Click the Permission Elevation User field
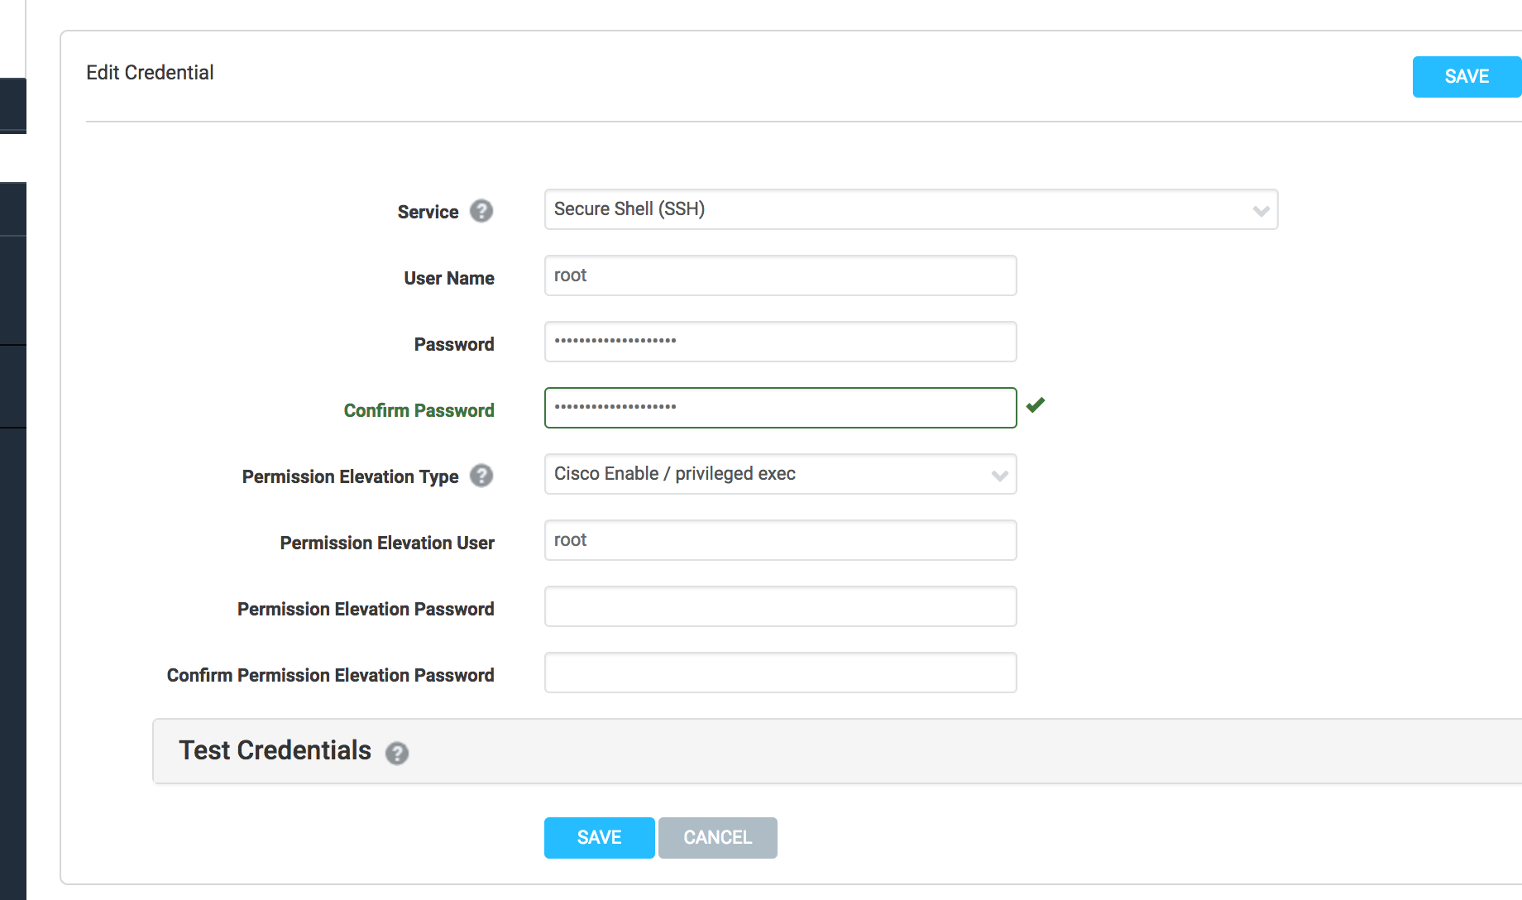Image resolution: width=1522 pixels, height=900 pixels. (x=780, y=540)
